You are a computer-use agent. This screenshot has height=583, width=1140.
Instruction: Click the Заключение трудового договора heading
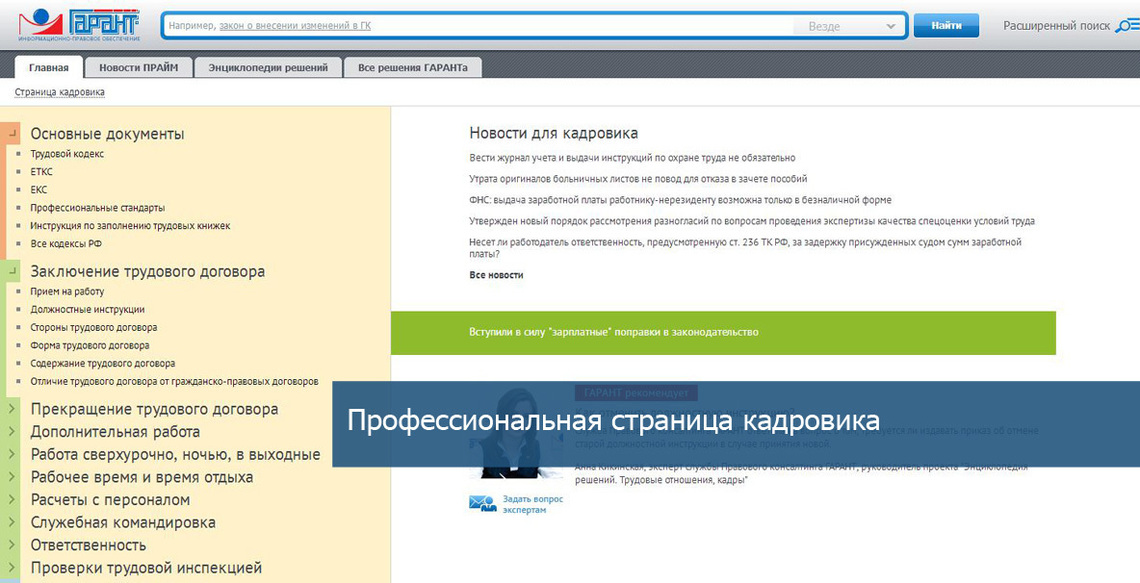click(148, 272)
